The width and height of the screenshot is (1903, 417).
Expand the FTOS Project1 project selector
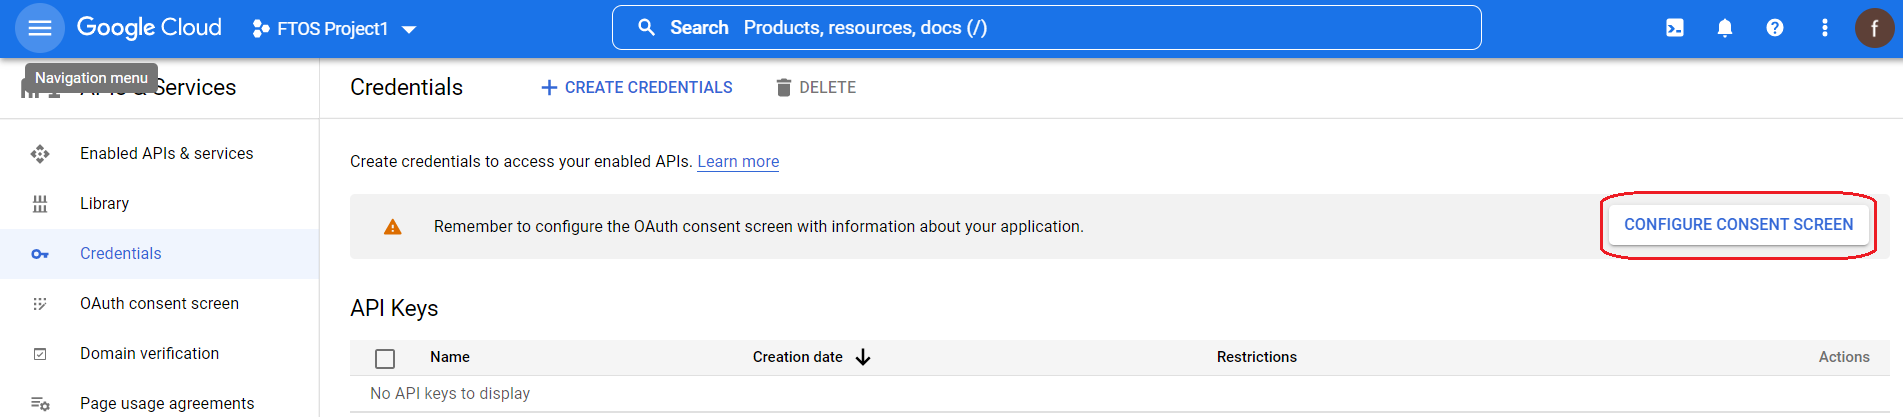[x=334, y=29]
